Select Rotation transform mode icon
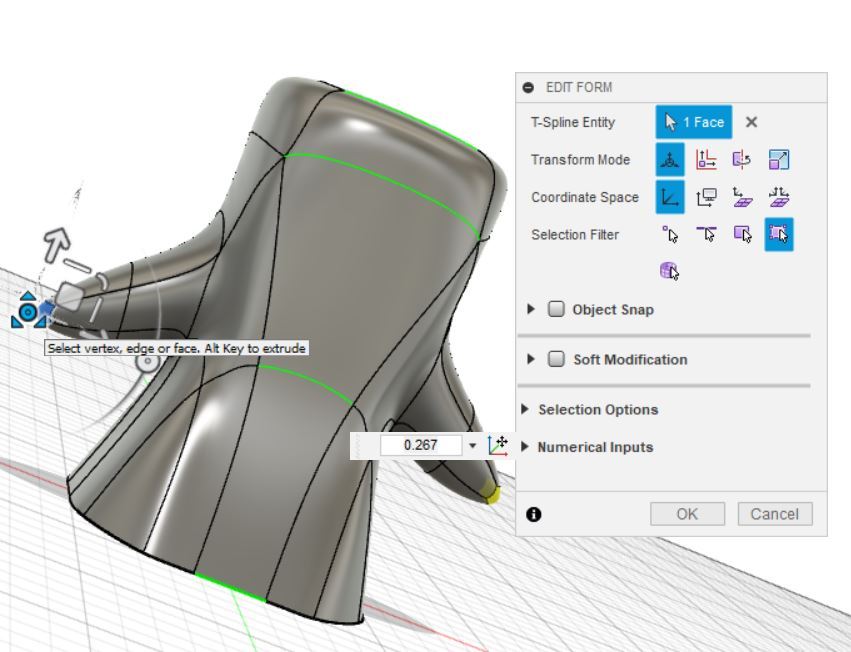Image resolution: width=851 pixels, height=652 pixels. click(x=742, y=160)
